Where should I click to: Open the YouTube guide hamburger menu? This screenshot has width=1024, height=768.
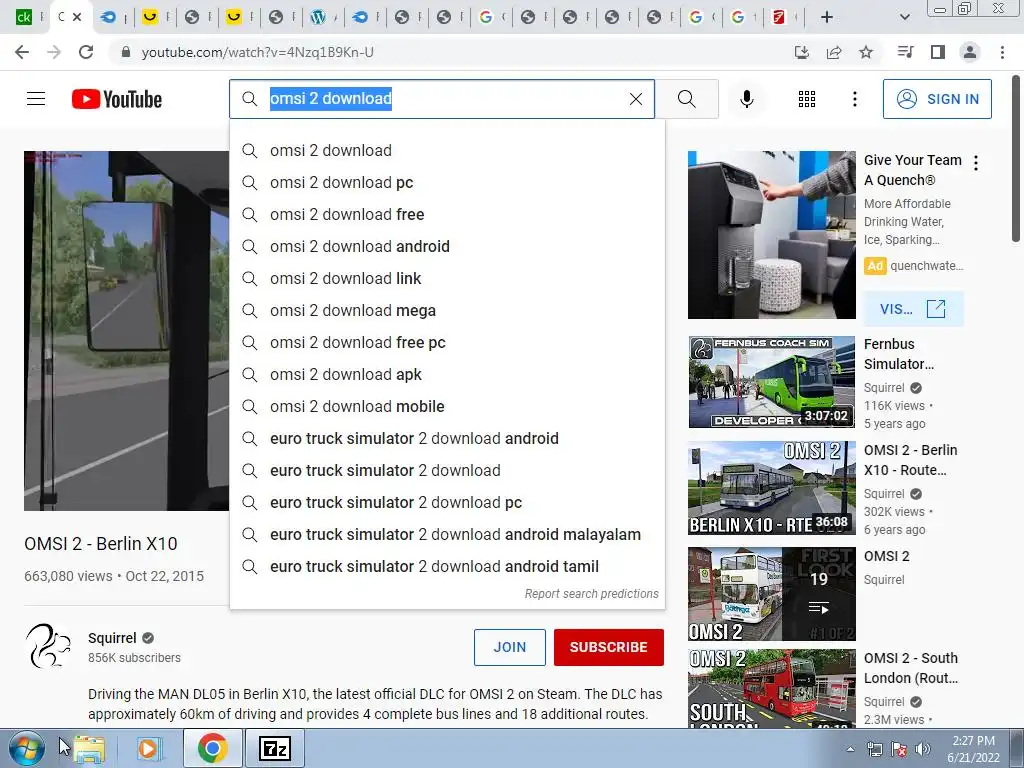tap(36, 99)
